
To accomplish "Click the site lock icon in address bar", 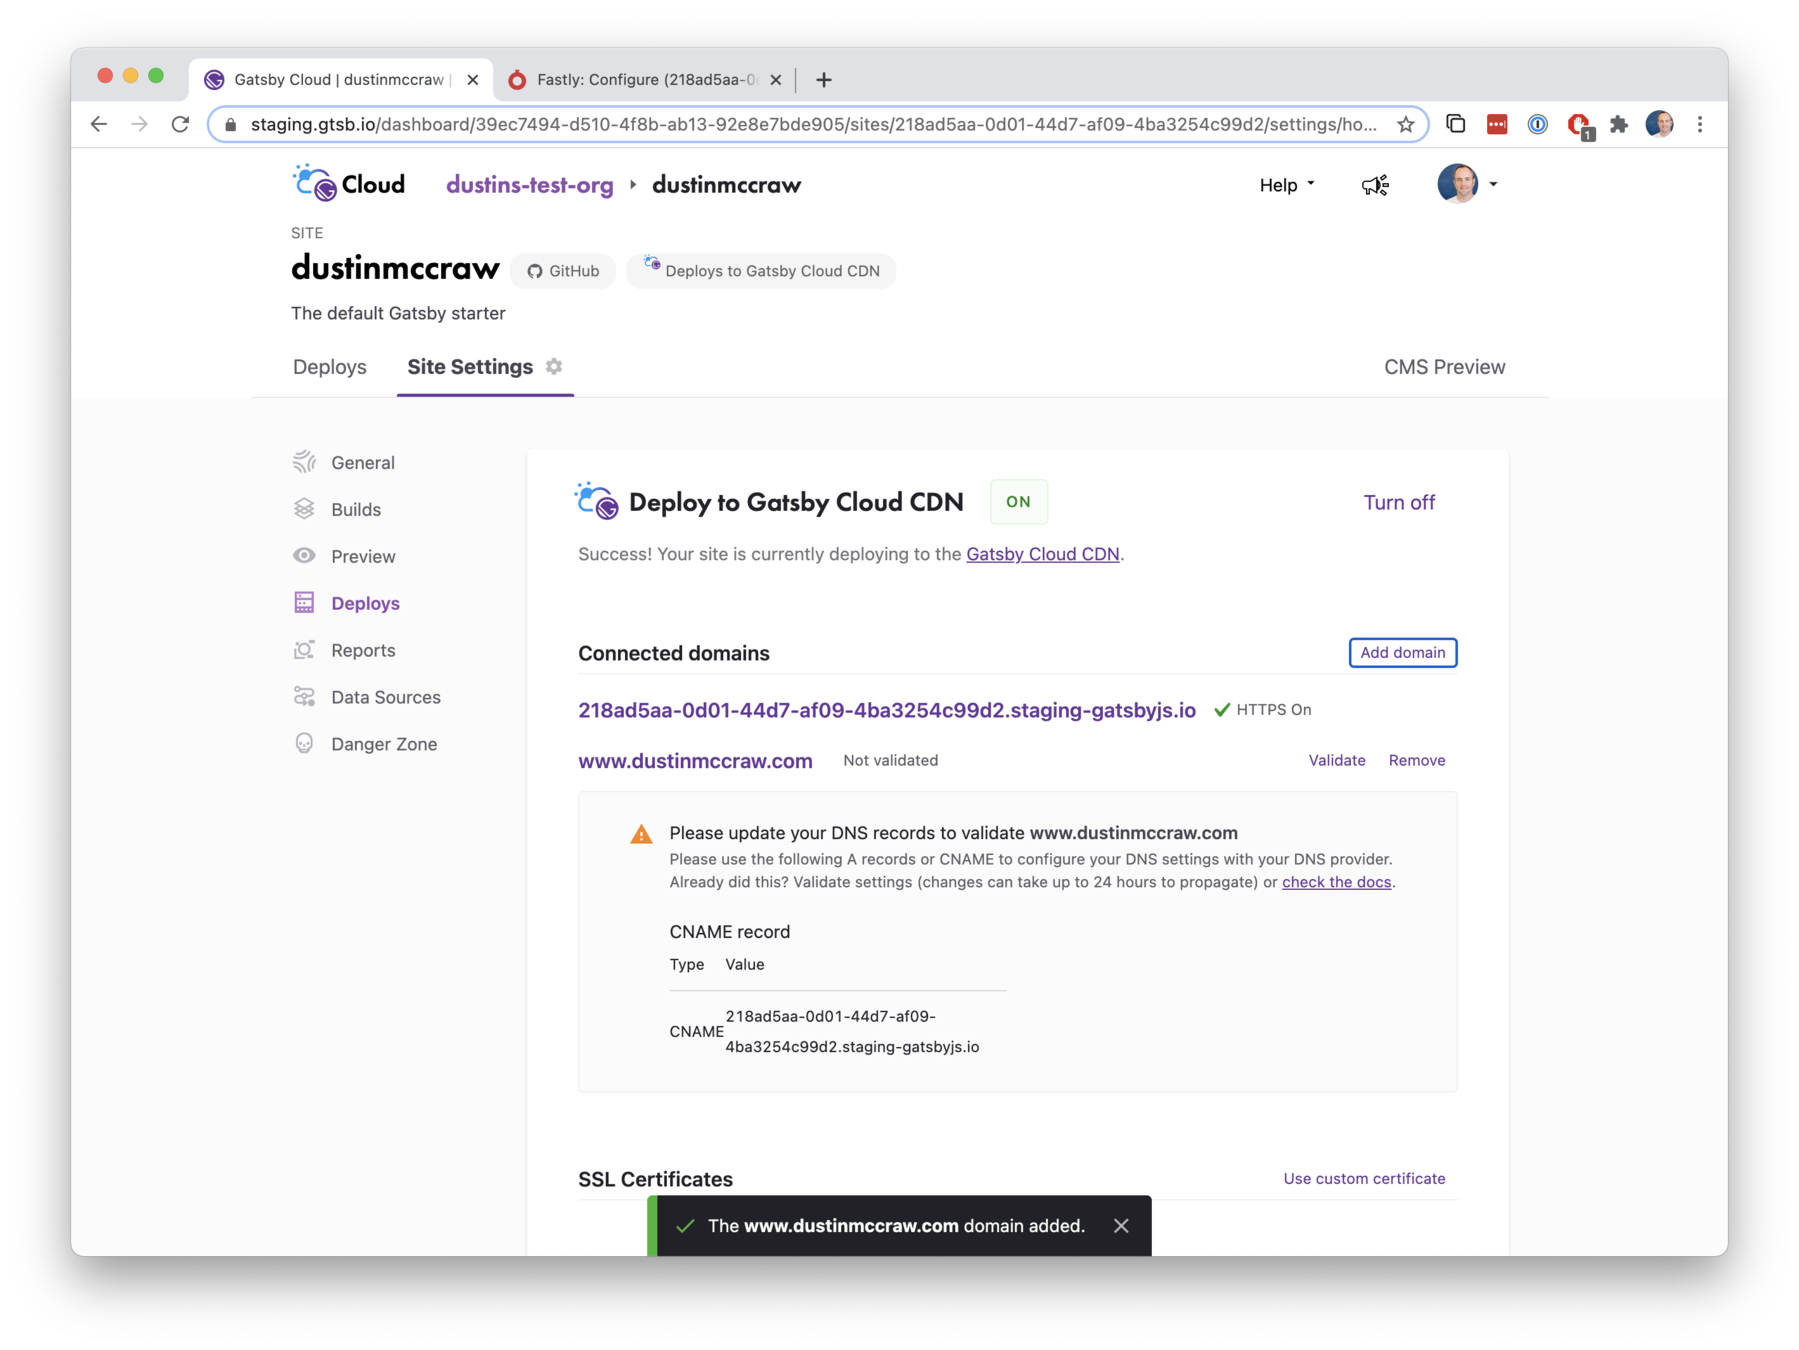I will 231,125.
